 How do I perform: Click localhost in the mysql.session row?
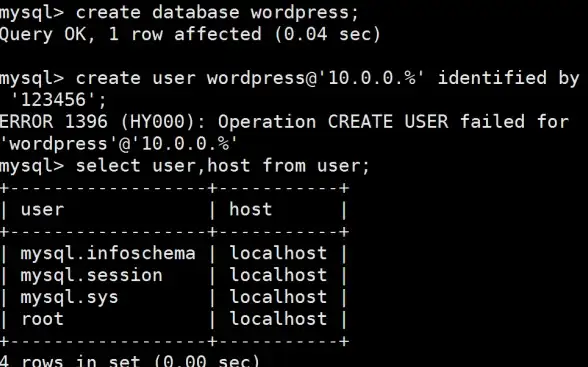pos(278,275)
